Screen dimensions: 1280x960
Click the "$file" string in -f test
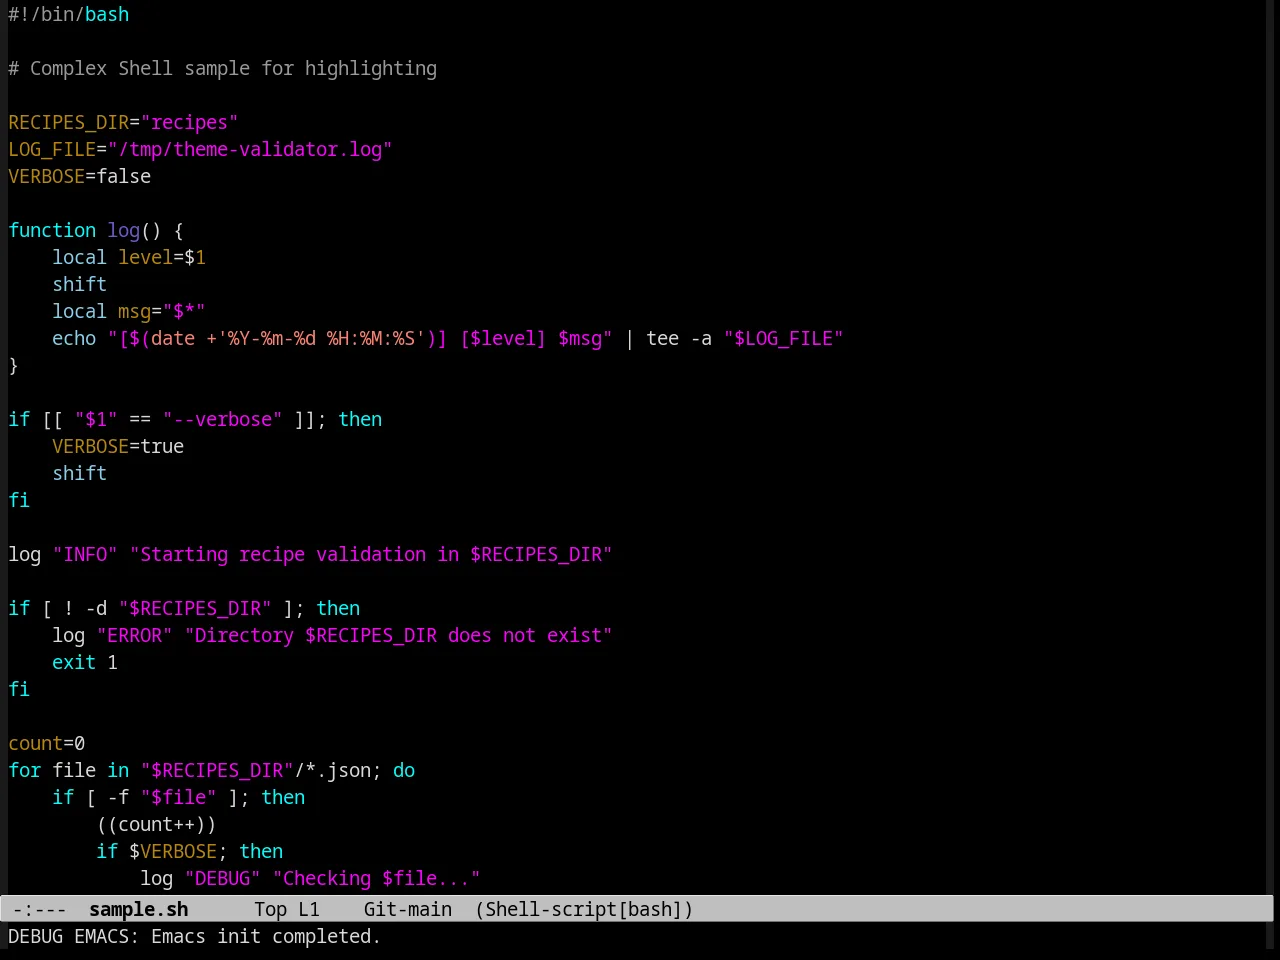coord(179,797)
